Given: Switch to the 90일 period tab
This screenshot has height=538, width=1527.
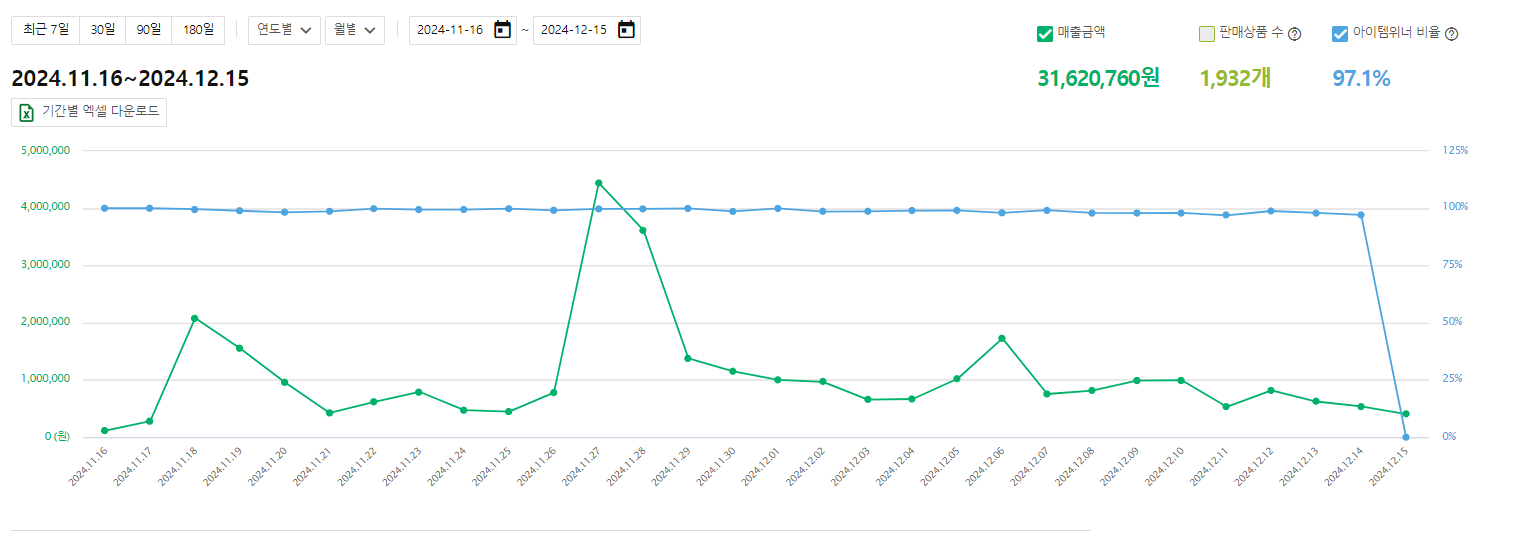Looking at the screenshot, I should point(149,30).
